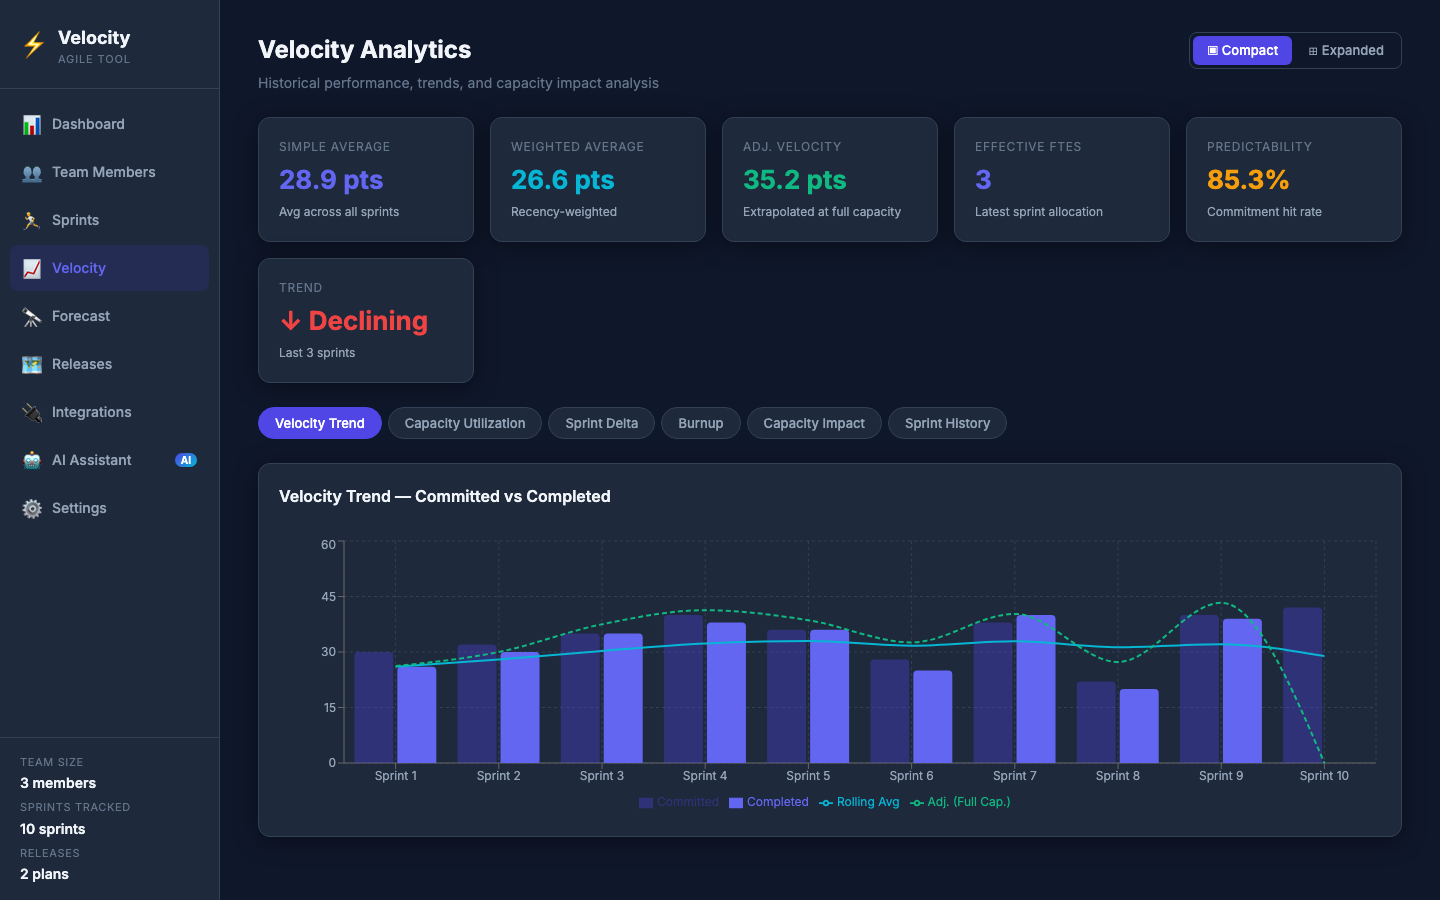Screen dimensions: 1440x900
Task: Click the lightning bolt Velocity logo icon
Action: coord(34,45)
